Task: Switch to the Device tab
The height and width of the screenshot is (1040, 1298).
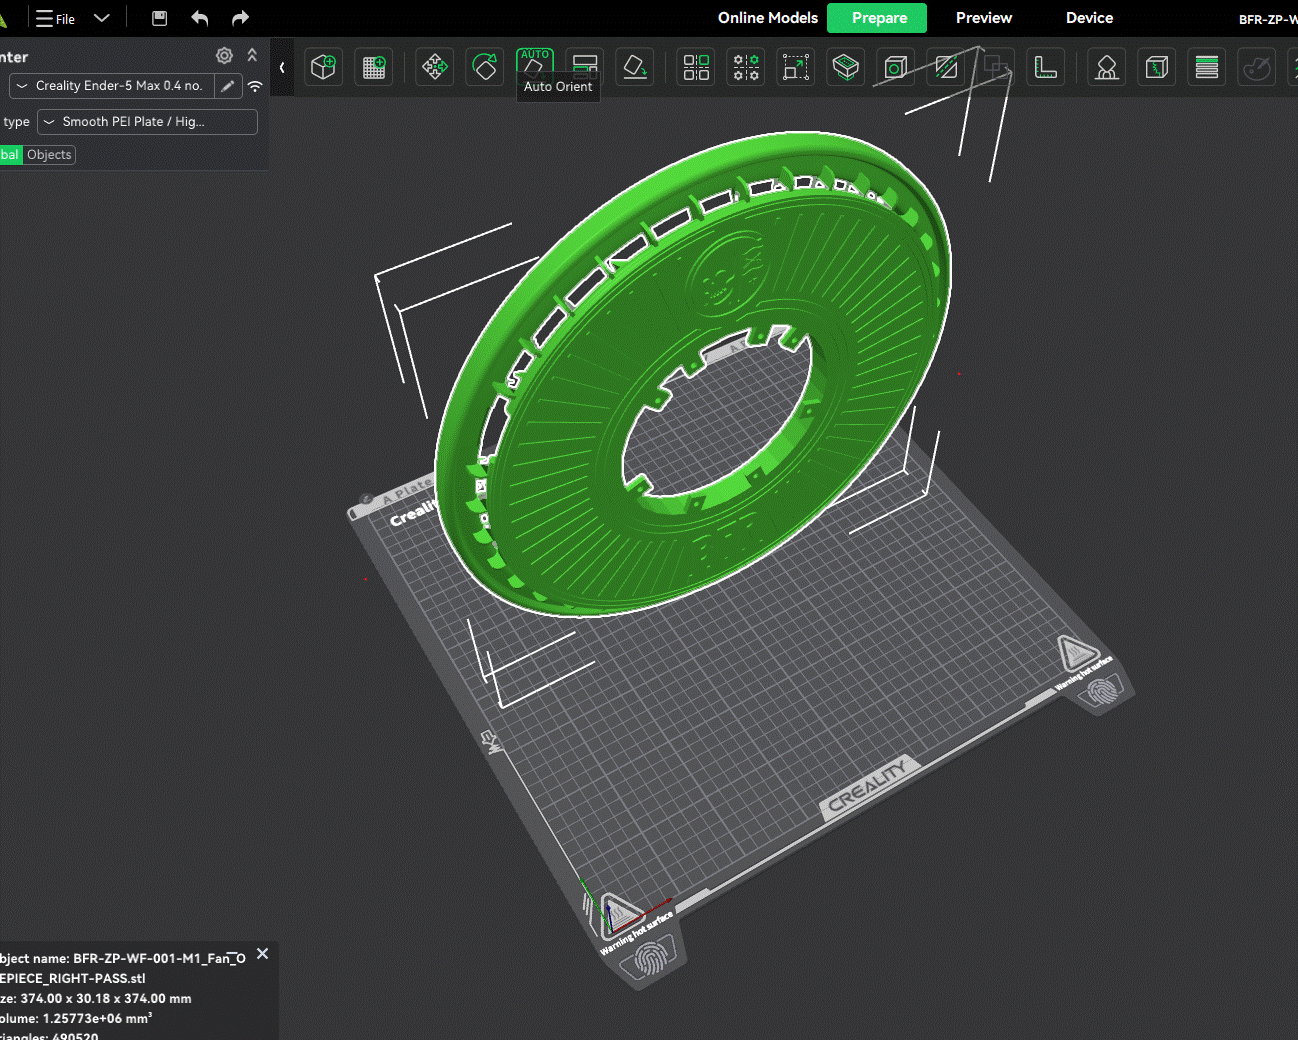Action: pos(1089,18)
